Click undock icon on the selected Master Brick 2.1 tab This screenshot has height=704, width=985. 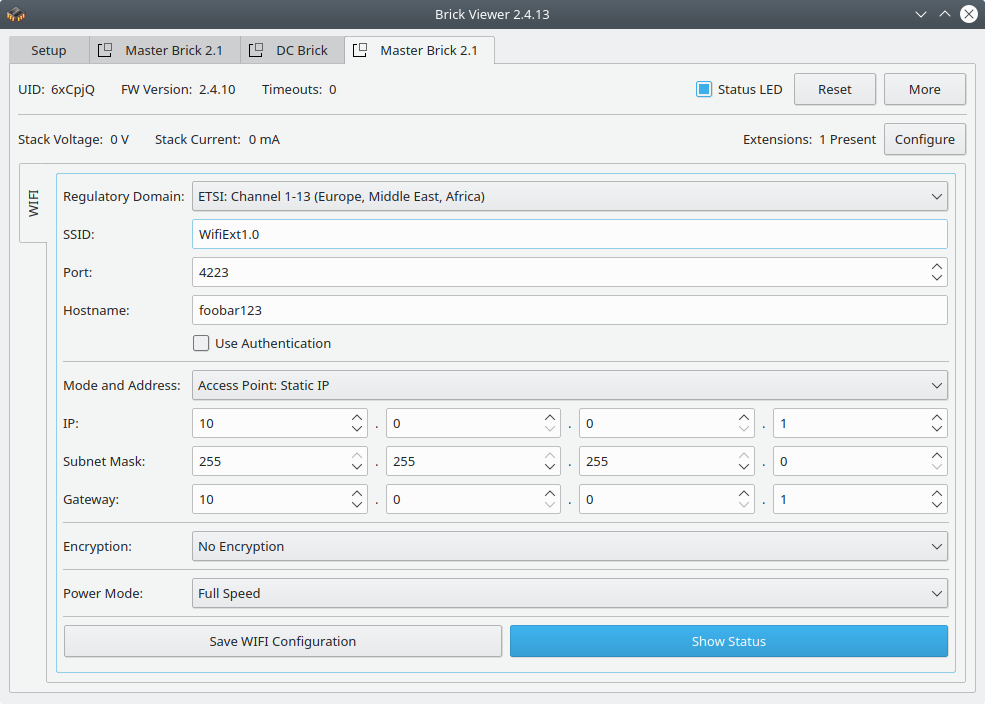point(360,50)
